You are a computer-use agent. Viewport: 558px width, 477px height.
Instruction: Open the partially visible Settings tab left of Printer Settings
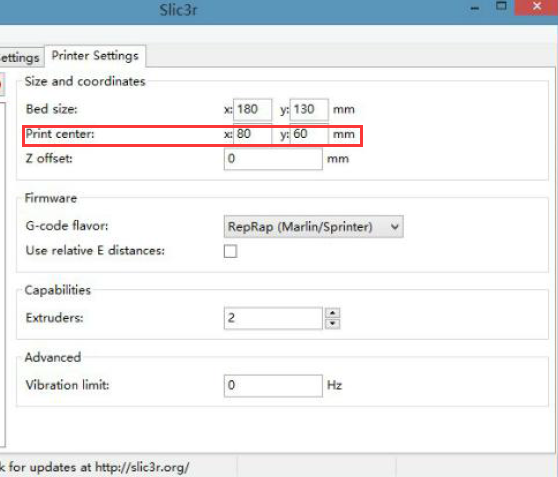21,58
